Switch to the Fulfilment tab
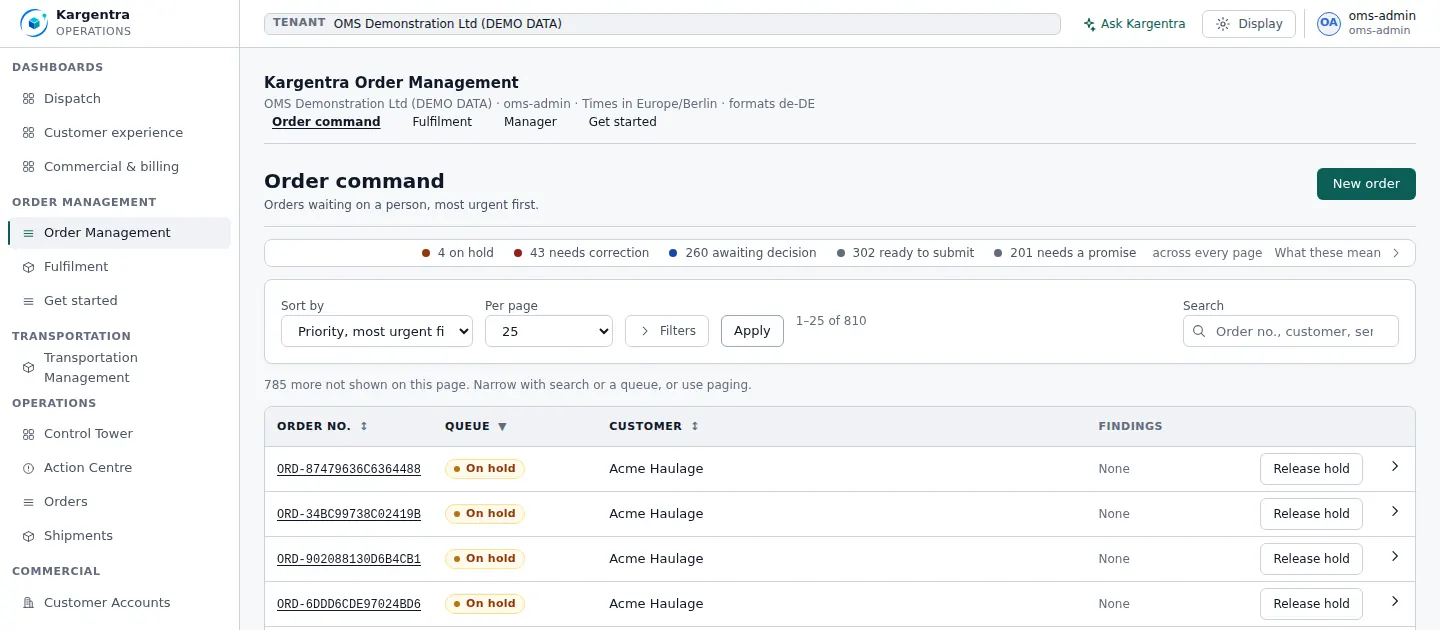The height and width of the screenshot is (630, 1440). [442, 122]
